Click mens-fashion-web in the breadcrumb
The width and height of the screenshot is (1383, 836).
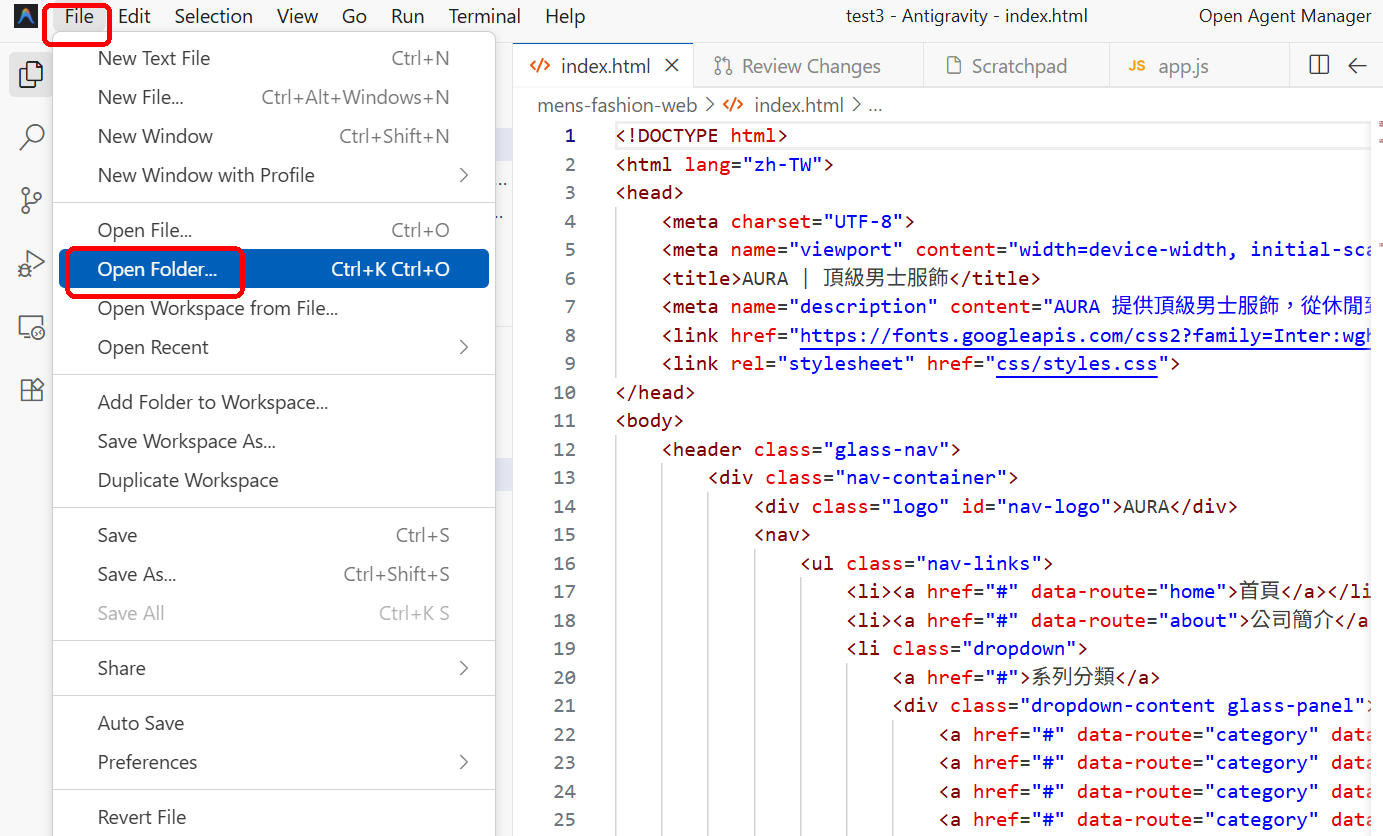pos(617,105)
